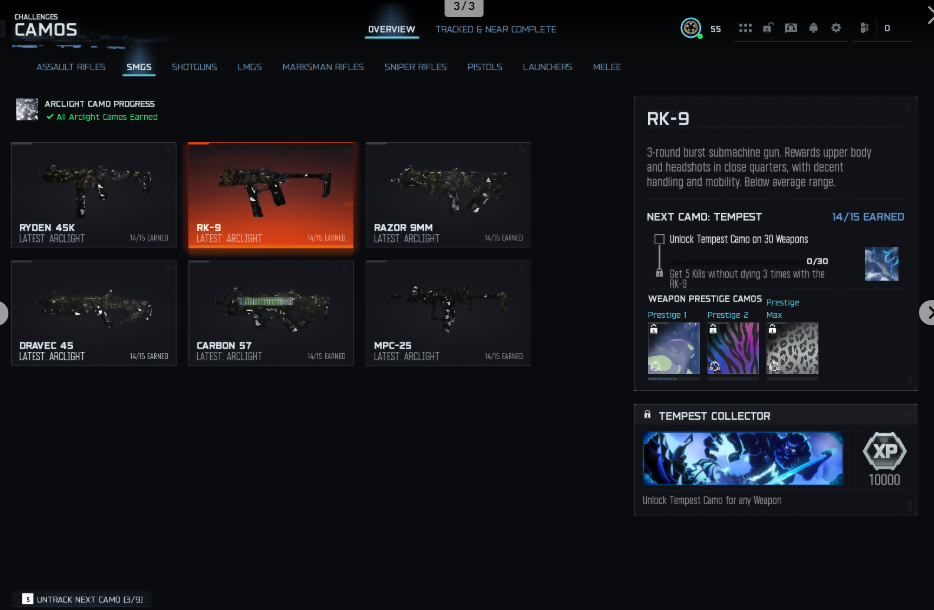
Task: Open Tracked & Near Complete tab
Action: coord(495,29)
